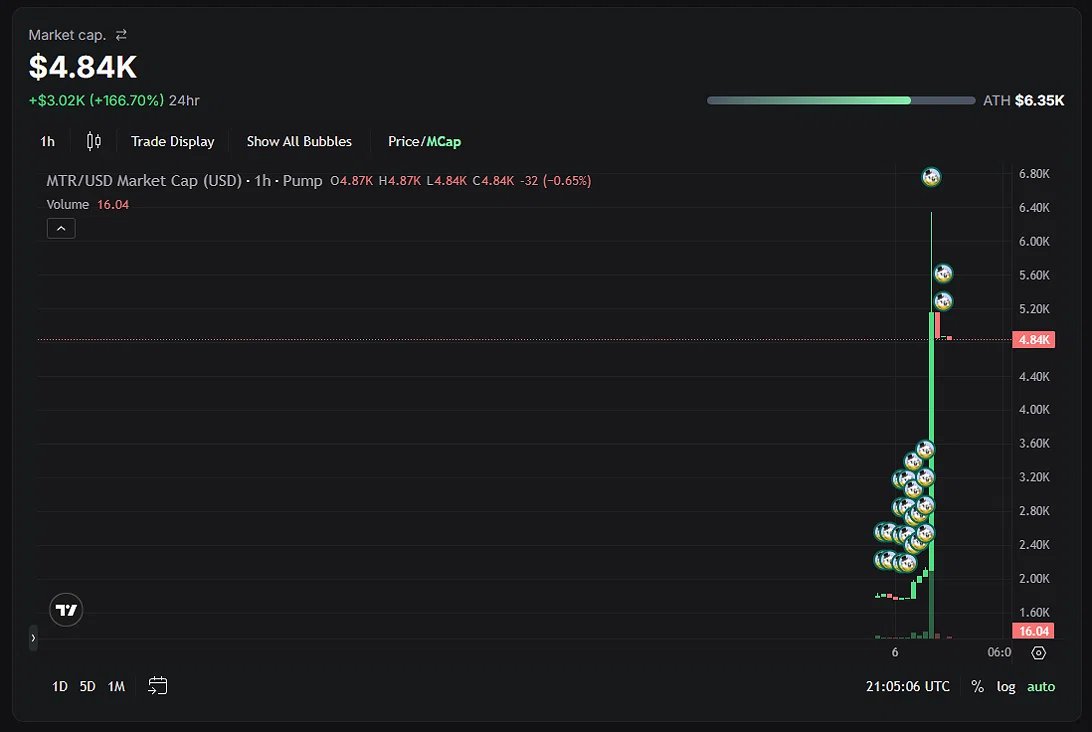This screenshot has height=732, width=1092.
Task: Click Show All Bubbles button
Action: pos(299,141)
